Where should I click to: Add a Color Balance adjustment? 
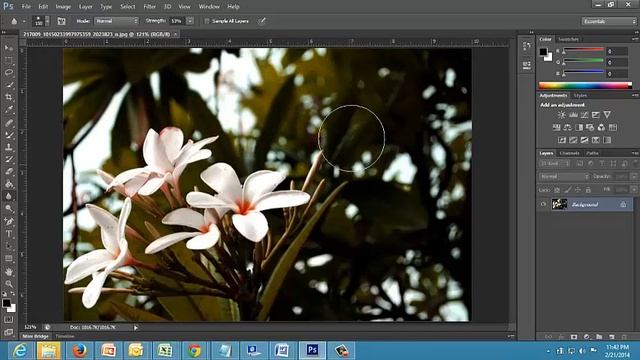pos(568,127)
